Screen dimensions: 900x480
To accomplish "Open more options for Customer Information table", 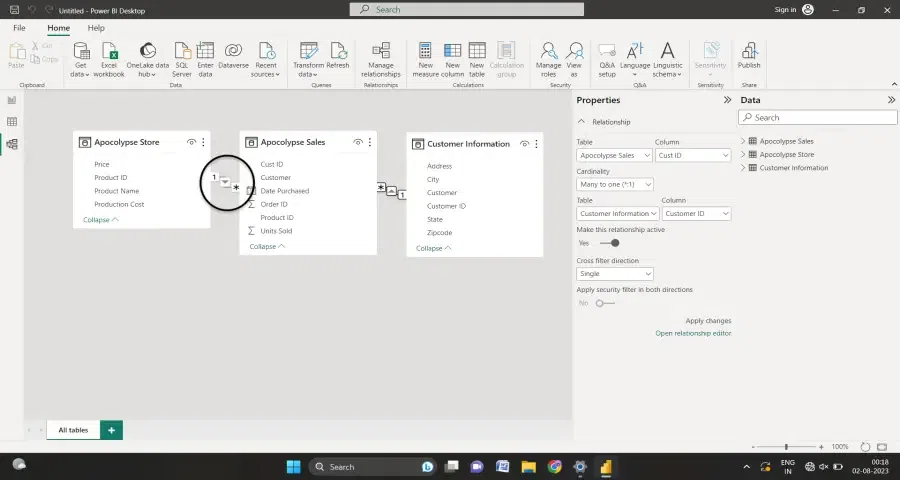I will tap(536, 144).
